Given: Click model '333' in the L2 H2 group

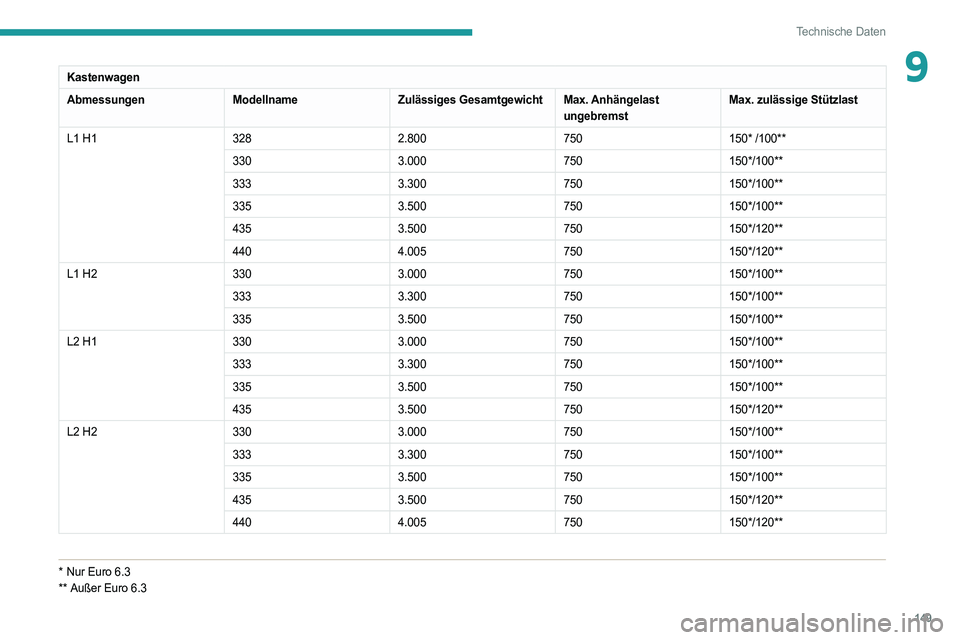Looking at the screenshot, I should [242, 454].
